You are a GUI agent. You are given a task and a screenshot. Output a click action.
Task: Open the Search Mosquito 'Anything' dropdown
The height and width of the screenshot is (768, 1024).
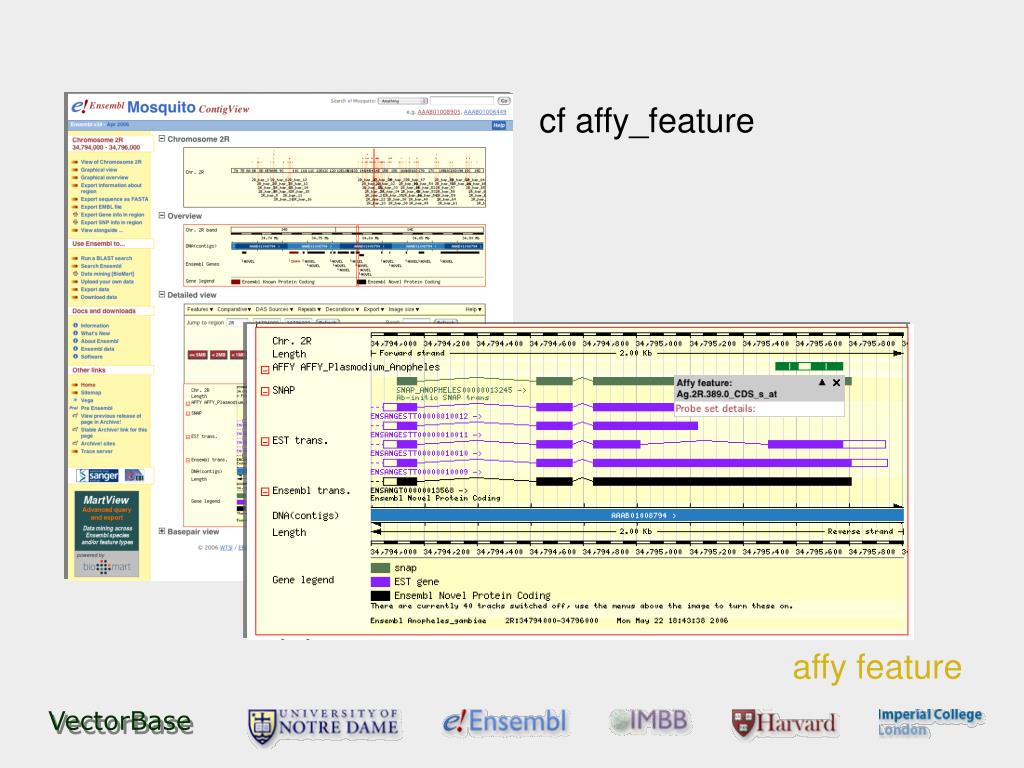[403, 101]
